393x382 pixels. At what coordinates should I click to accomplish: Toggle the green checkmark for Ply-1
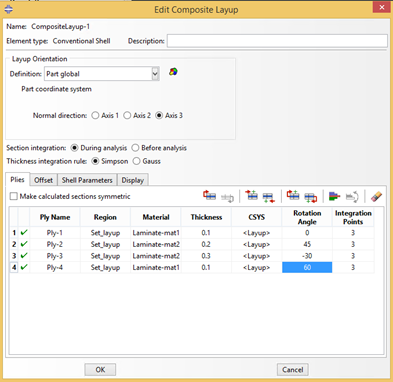tap(24, 233)
